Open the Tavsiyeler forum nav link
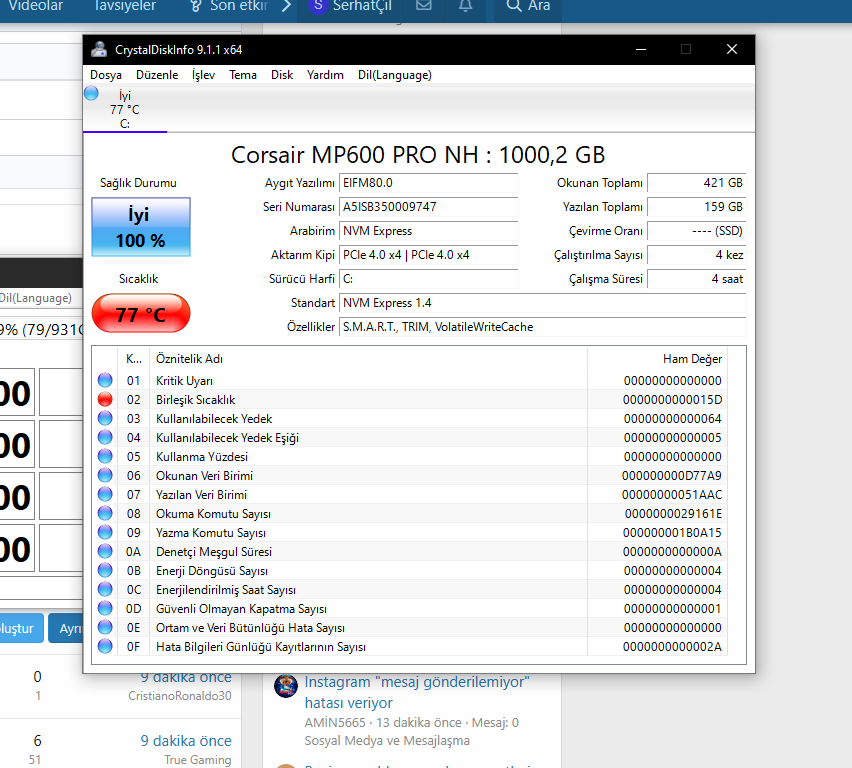The height and width of the screenshot is (768, 852). [125, 6]
